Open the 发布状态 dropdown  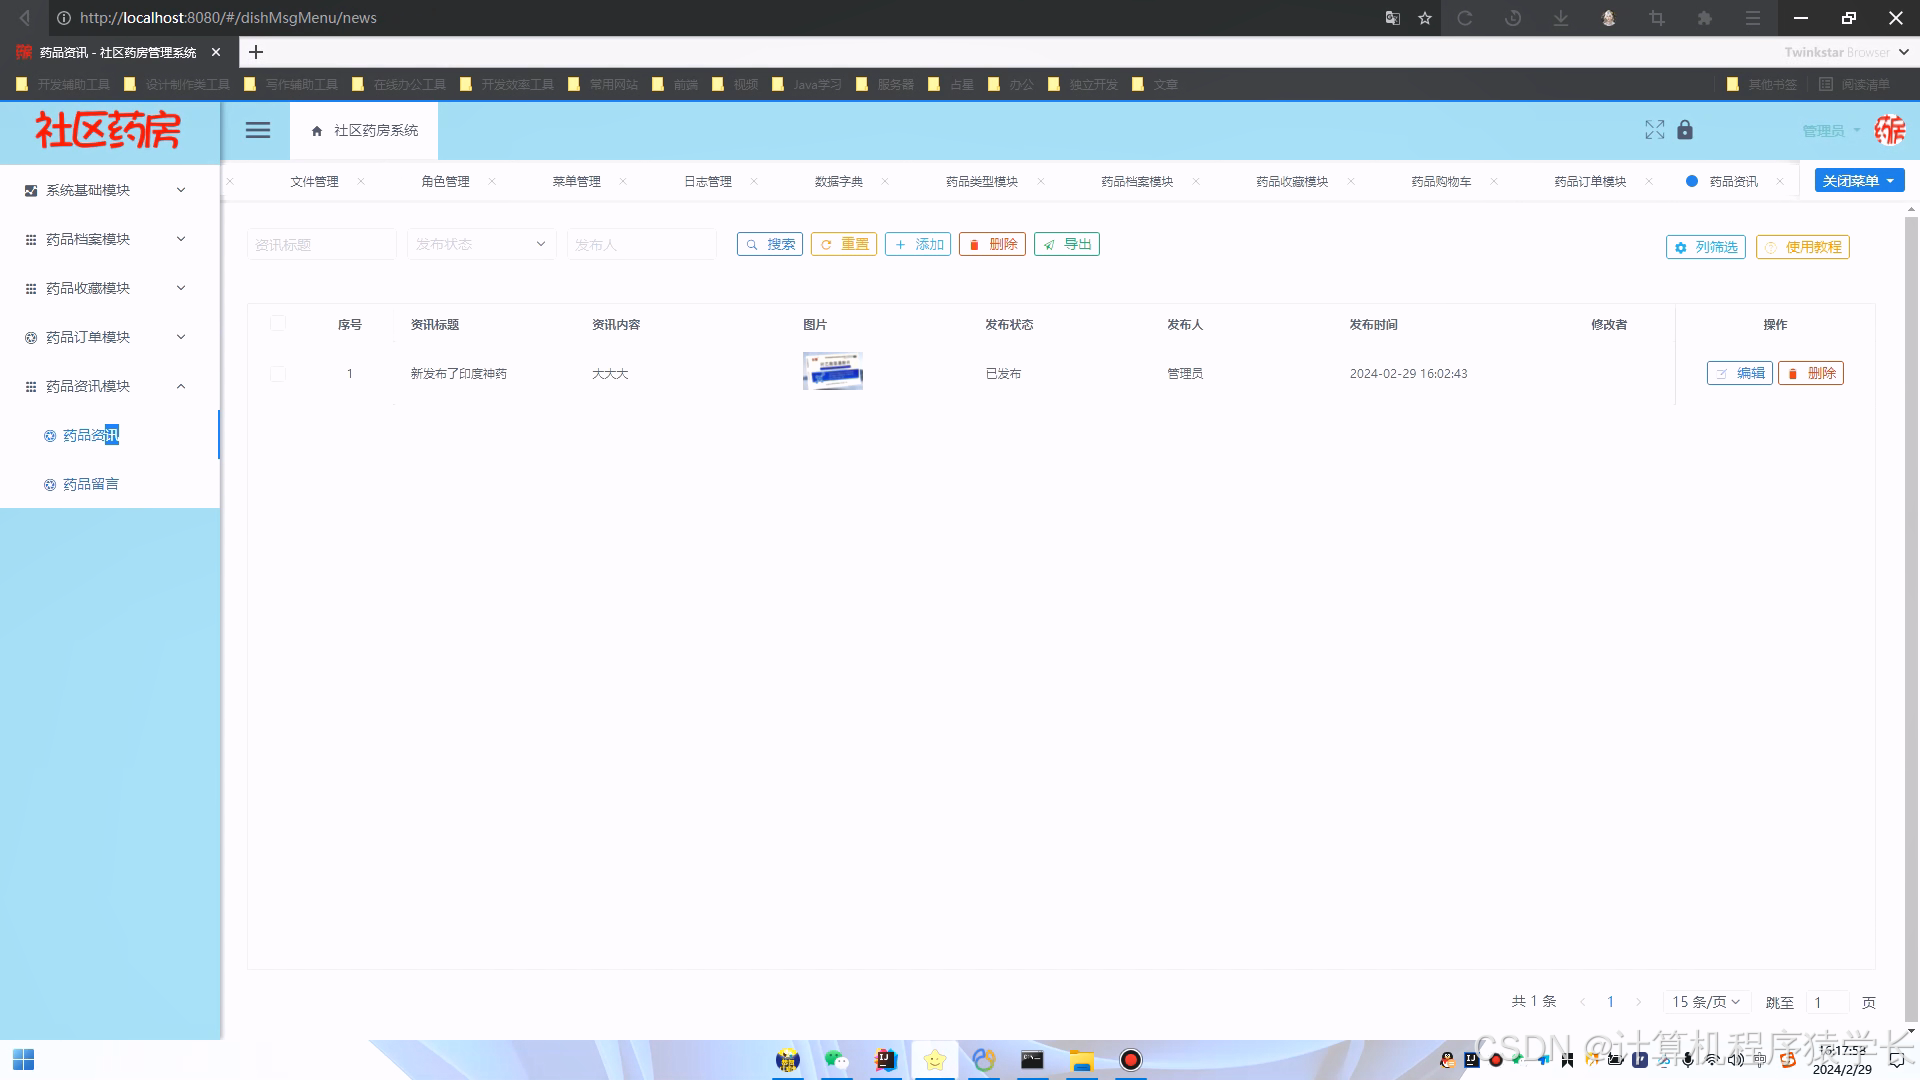[481, 244]
